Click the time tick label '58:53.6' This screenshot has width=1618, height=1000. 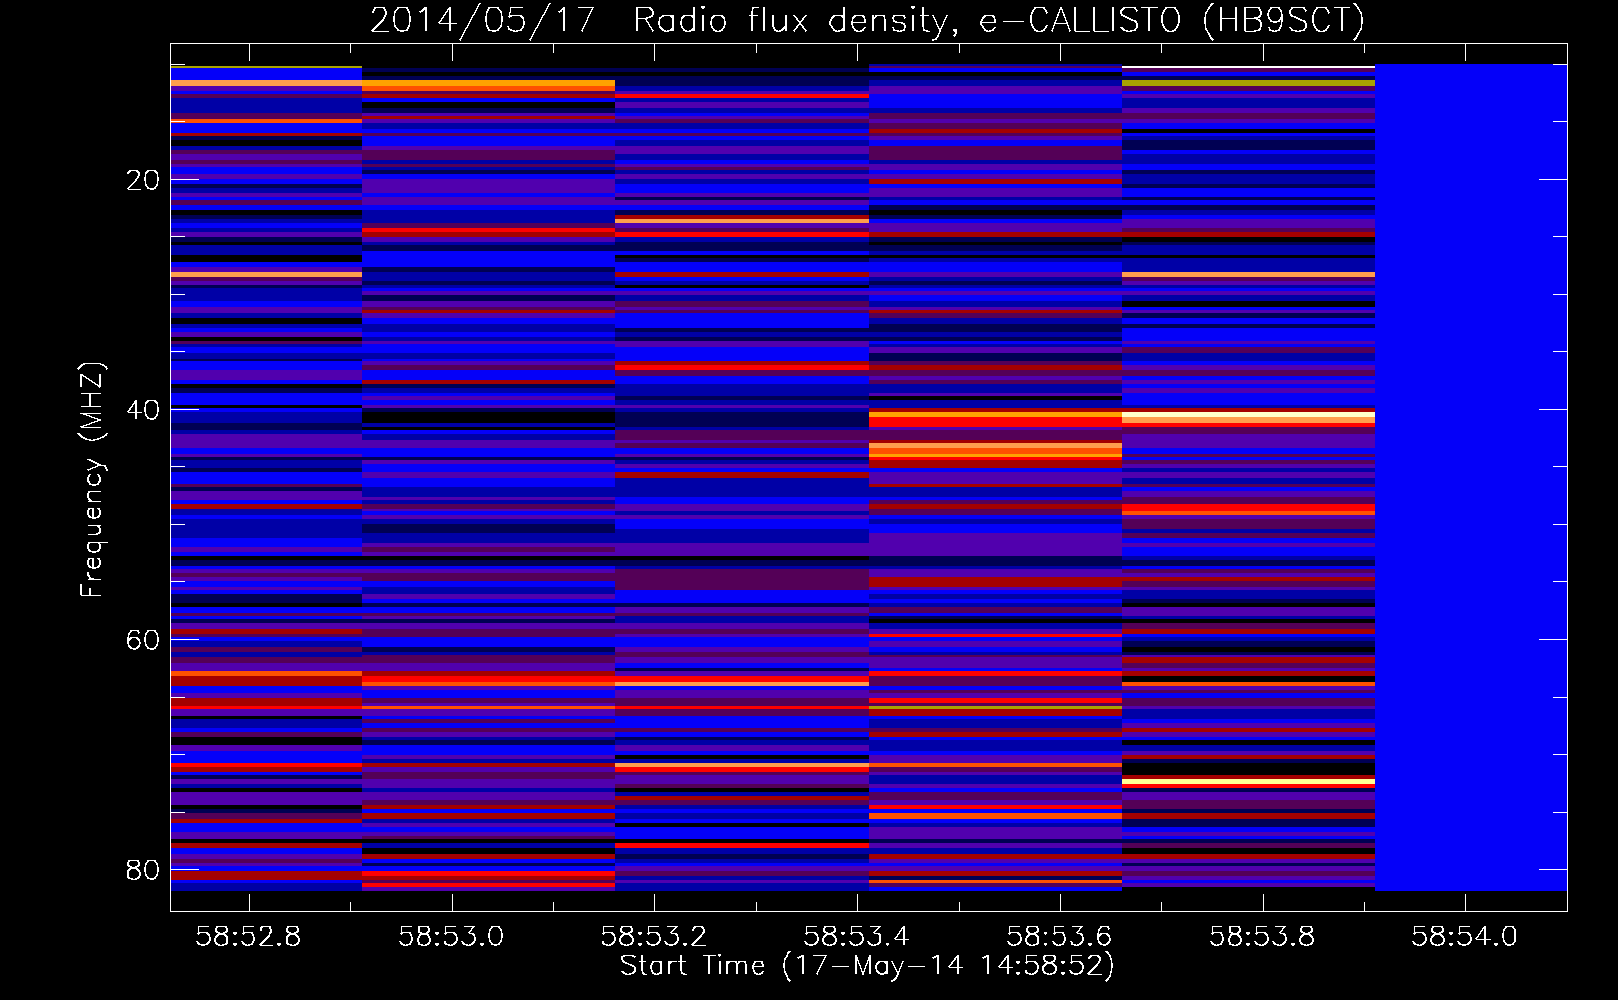[x=1059, y=936]
